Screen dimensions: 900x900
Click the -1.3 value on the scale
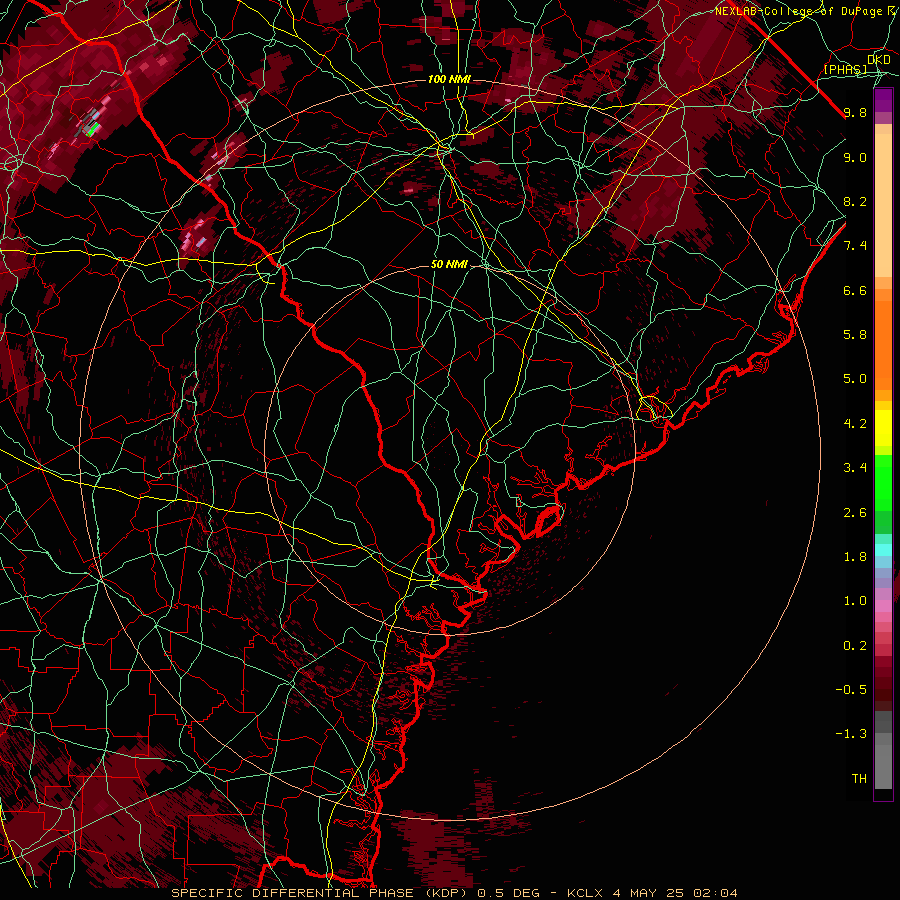851,735
